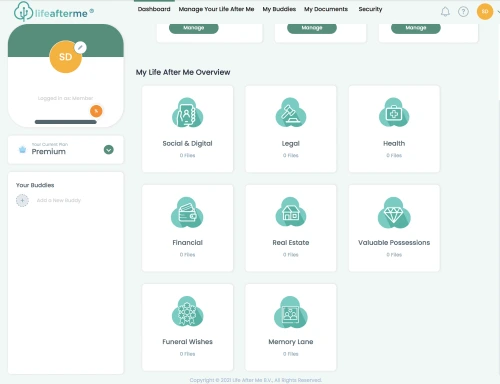Screen dimensions: 500x384
Task: Open the Social & Digital category icon
Action: [x=187, y=112]
